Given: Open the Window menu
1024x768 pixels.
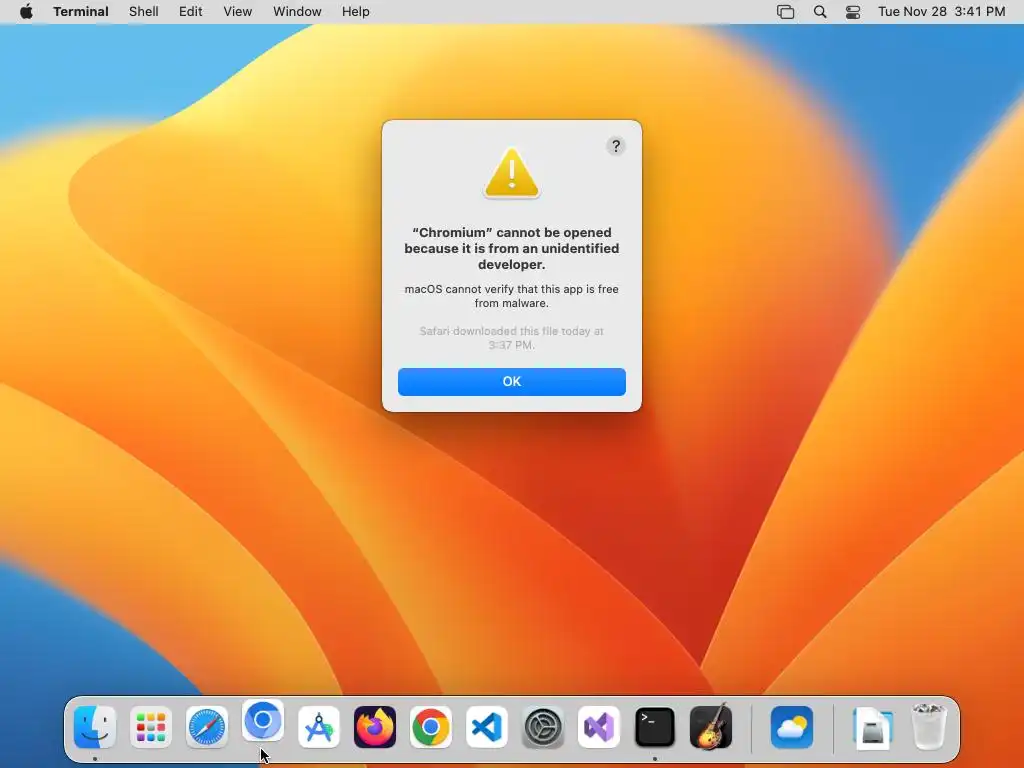Looking at the screenshot, I should click(x=297, y=12).
